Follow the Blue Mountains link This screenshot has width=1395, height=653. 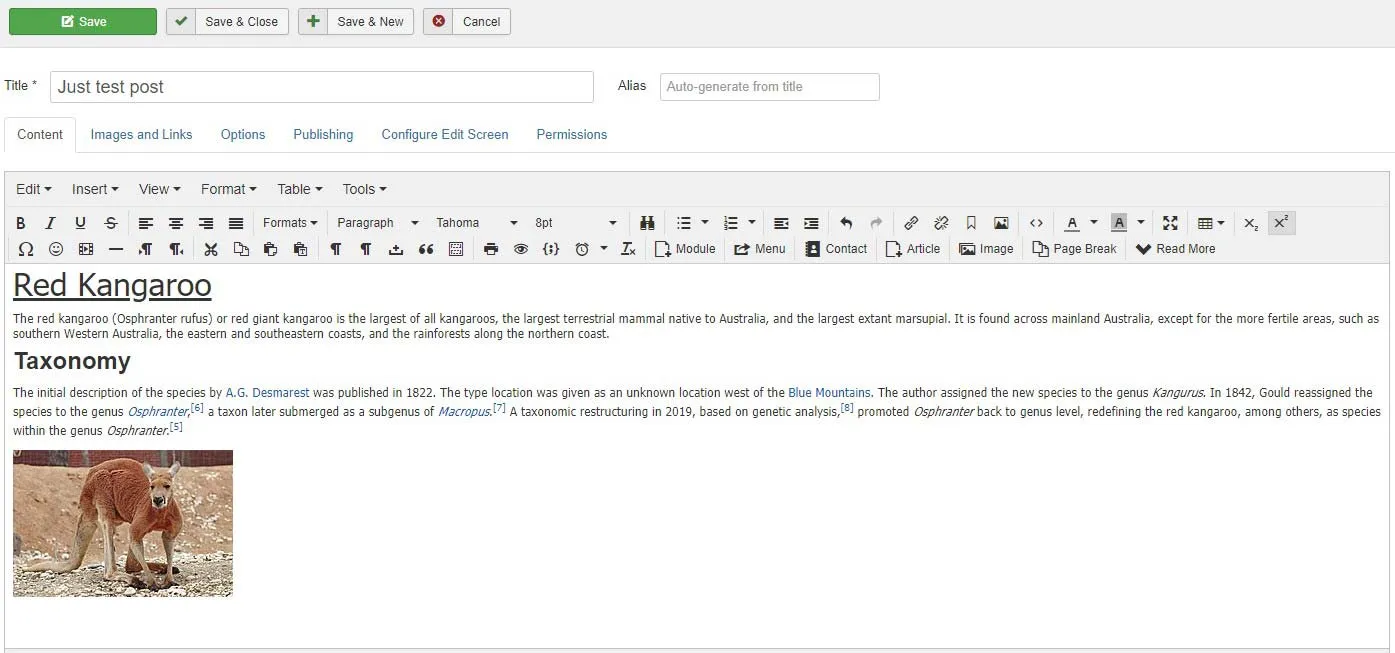tap(828, 392)
